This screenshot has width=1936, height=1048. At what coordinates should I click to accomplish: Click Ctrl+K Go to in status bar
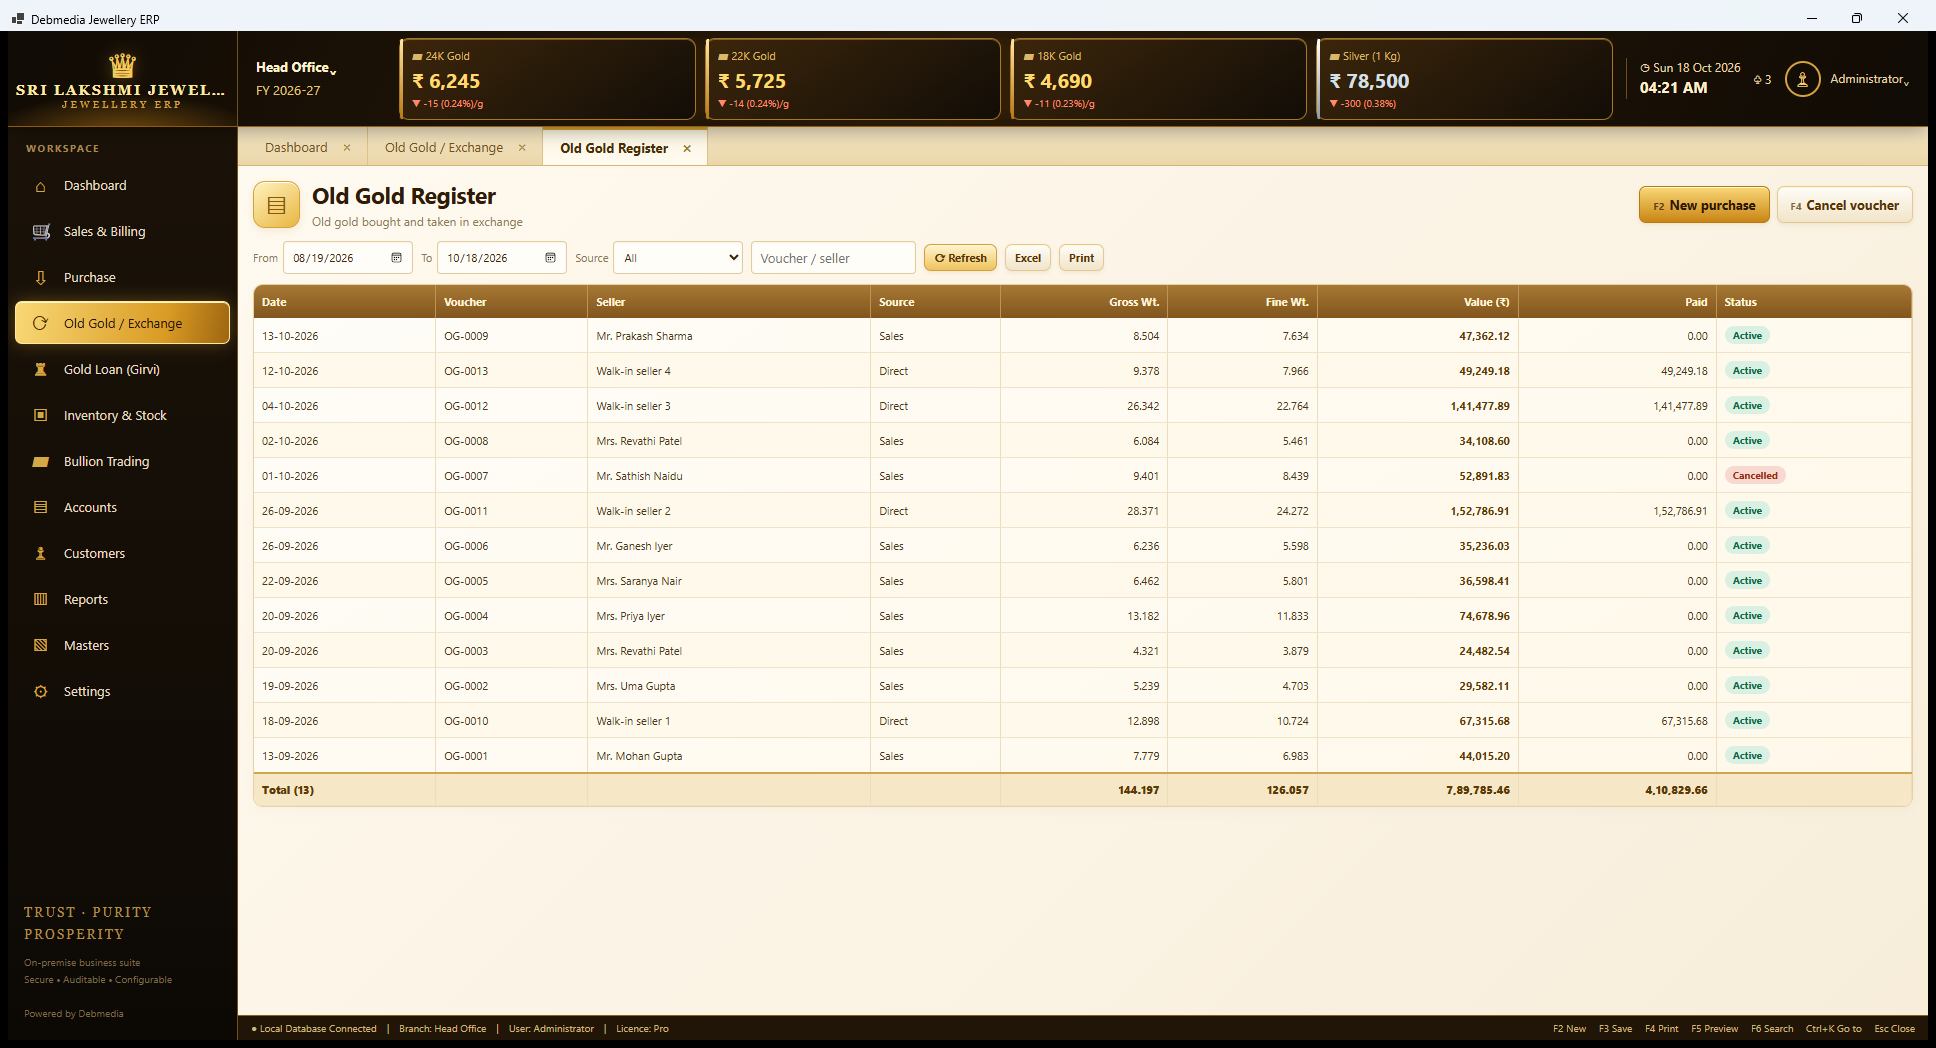click(1833, 1029)
